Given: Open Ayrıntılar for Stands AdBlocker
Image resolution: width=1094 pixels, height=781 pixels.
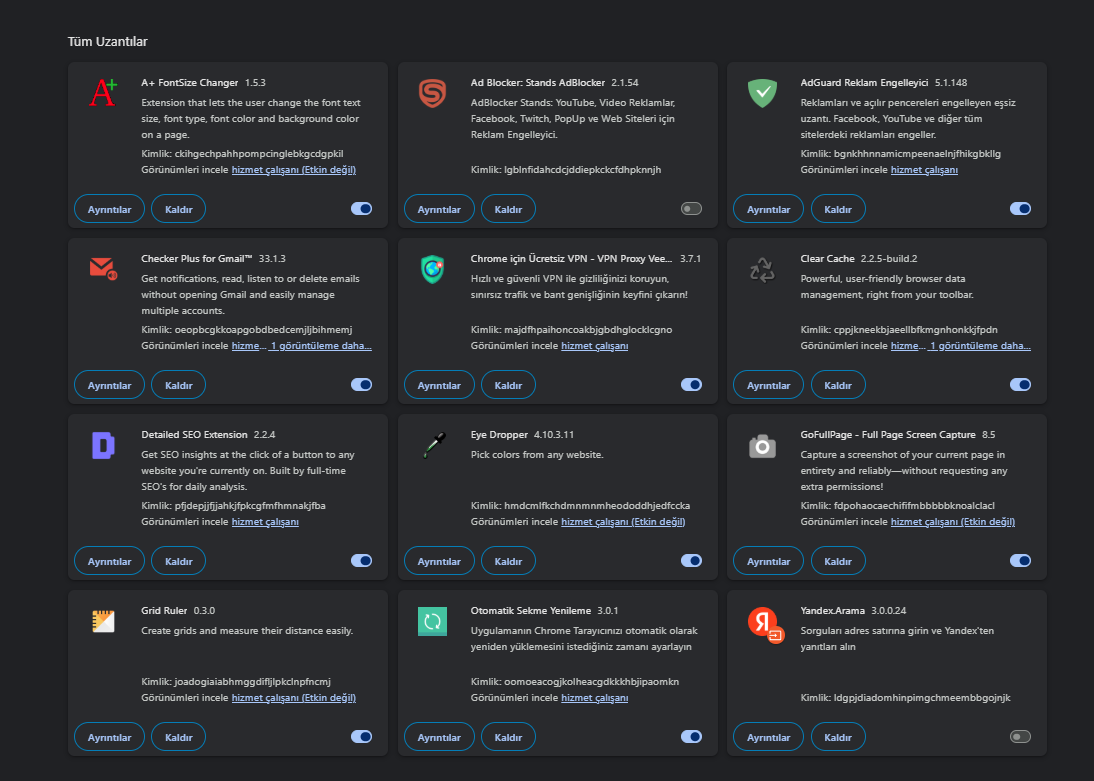Looking at the screenshot, I should [x=439, y=209].
